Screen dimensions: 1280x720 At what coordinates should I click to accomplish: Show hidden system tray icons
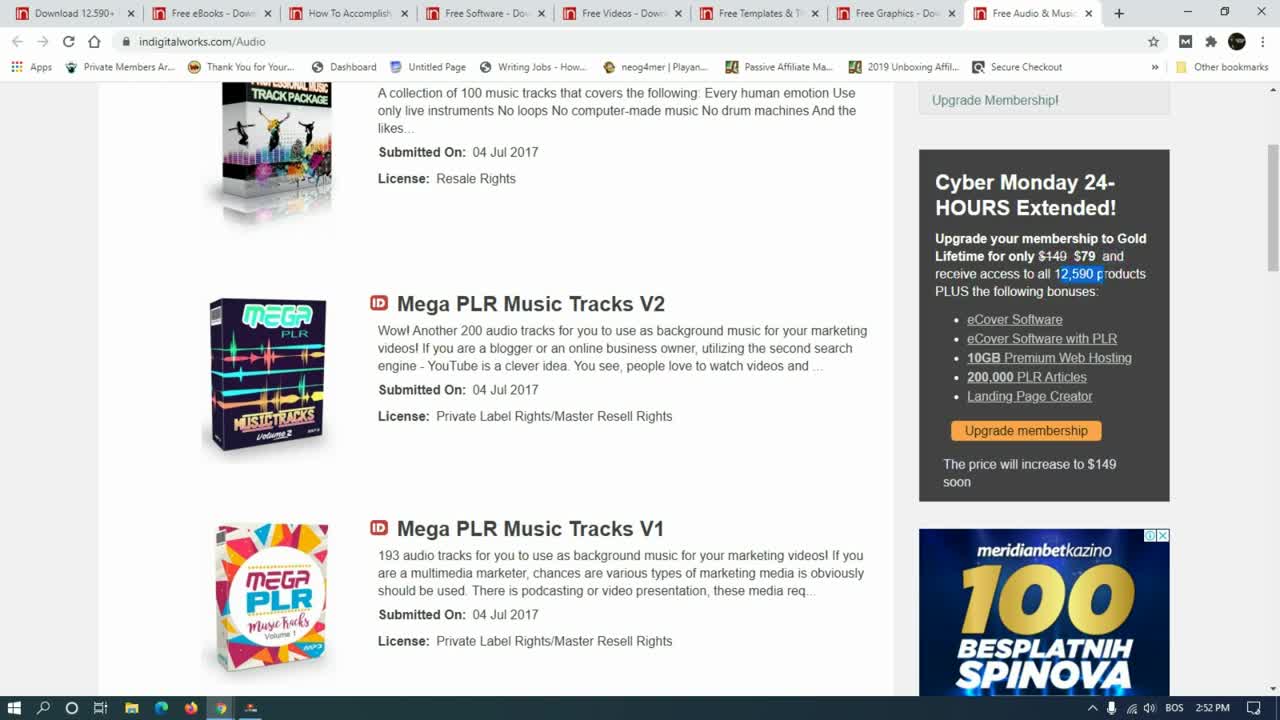point(1092,708)
